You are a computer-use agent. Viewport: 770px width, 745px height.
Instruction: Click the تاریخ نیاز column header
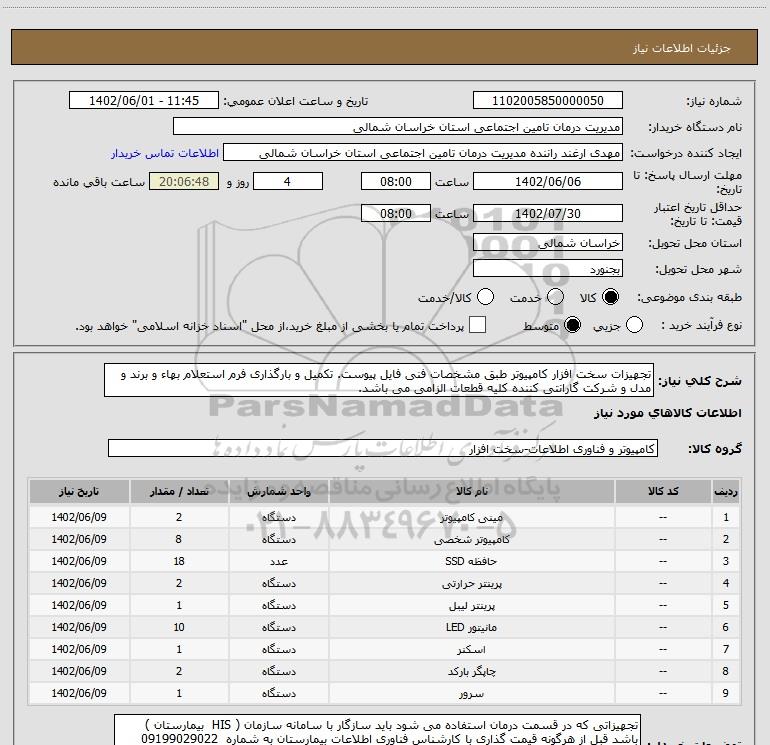tap(79, 492)
